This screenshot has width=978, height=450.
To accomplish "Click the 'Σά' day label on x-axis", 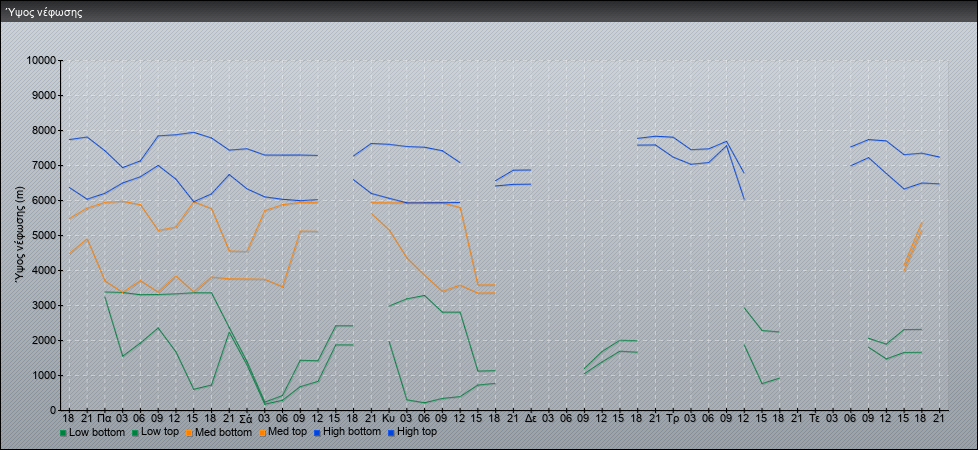I will (x=246, y=418).
